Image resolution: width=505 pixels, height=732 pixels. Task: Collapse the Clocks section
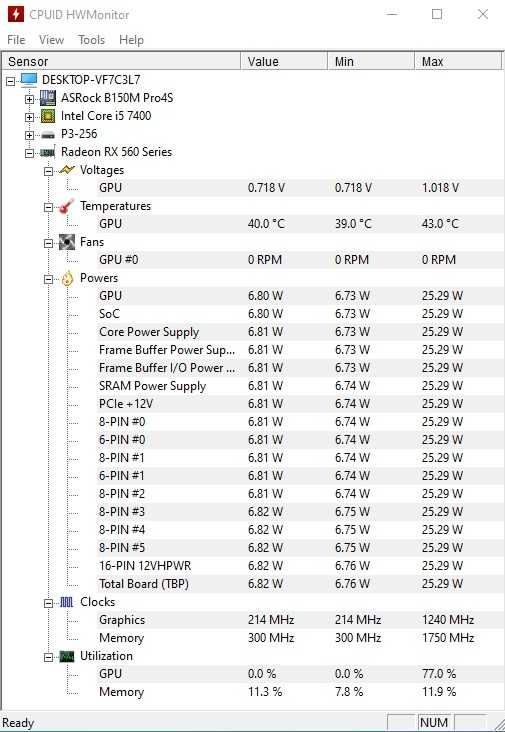click(49, 603)
